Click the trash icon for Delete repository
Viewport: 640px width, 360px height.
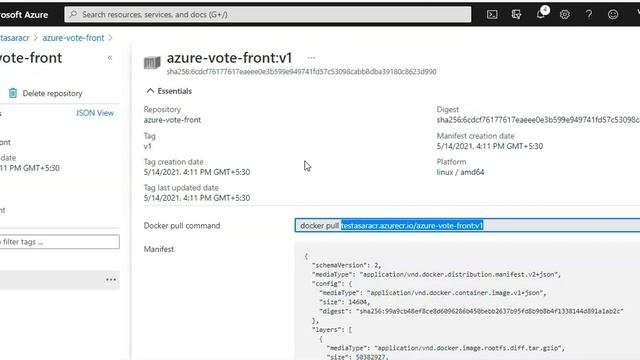click(13, 93)
